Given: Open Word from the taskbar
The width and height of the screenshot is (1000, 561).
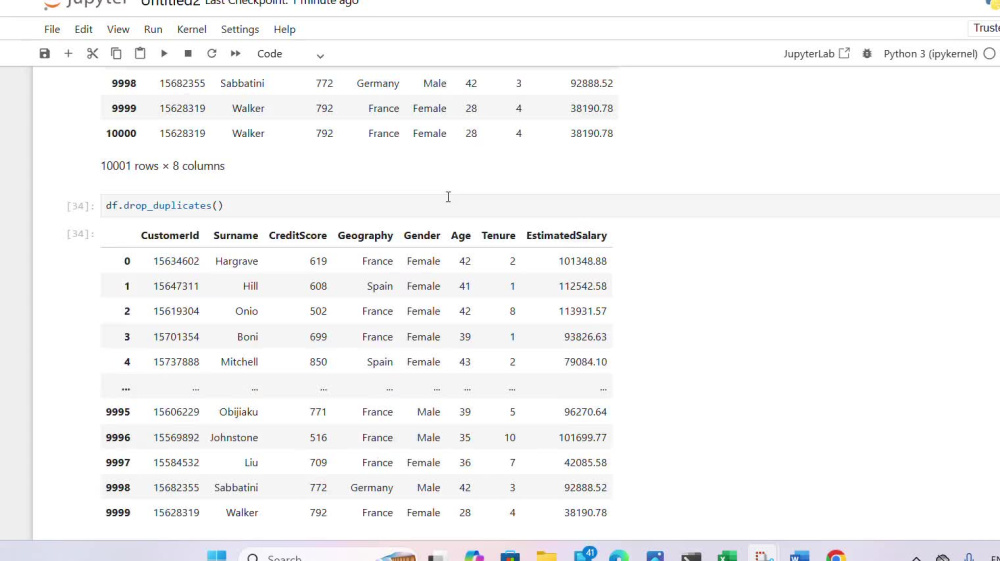Looking at the screenshot, I should coord(799,557).
